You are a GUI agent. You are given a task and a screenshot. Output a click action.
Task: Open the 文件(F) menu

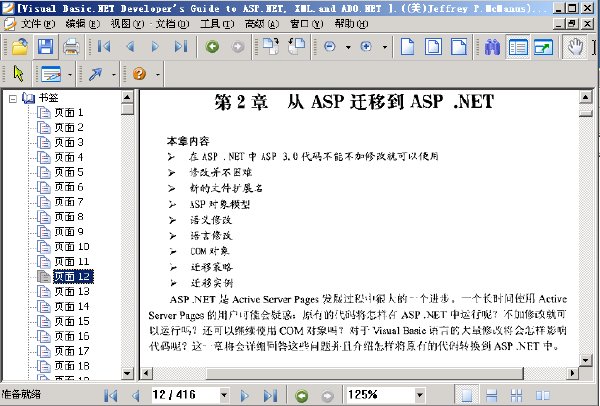pos(37,24)
